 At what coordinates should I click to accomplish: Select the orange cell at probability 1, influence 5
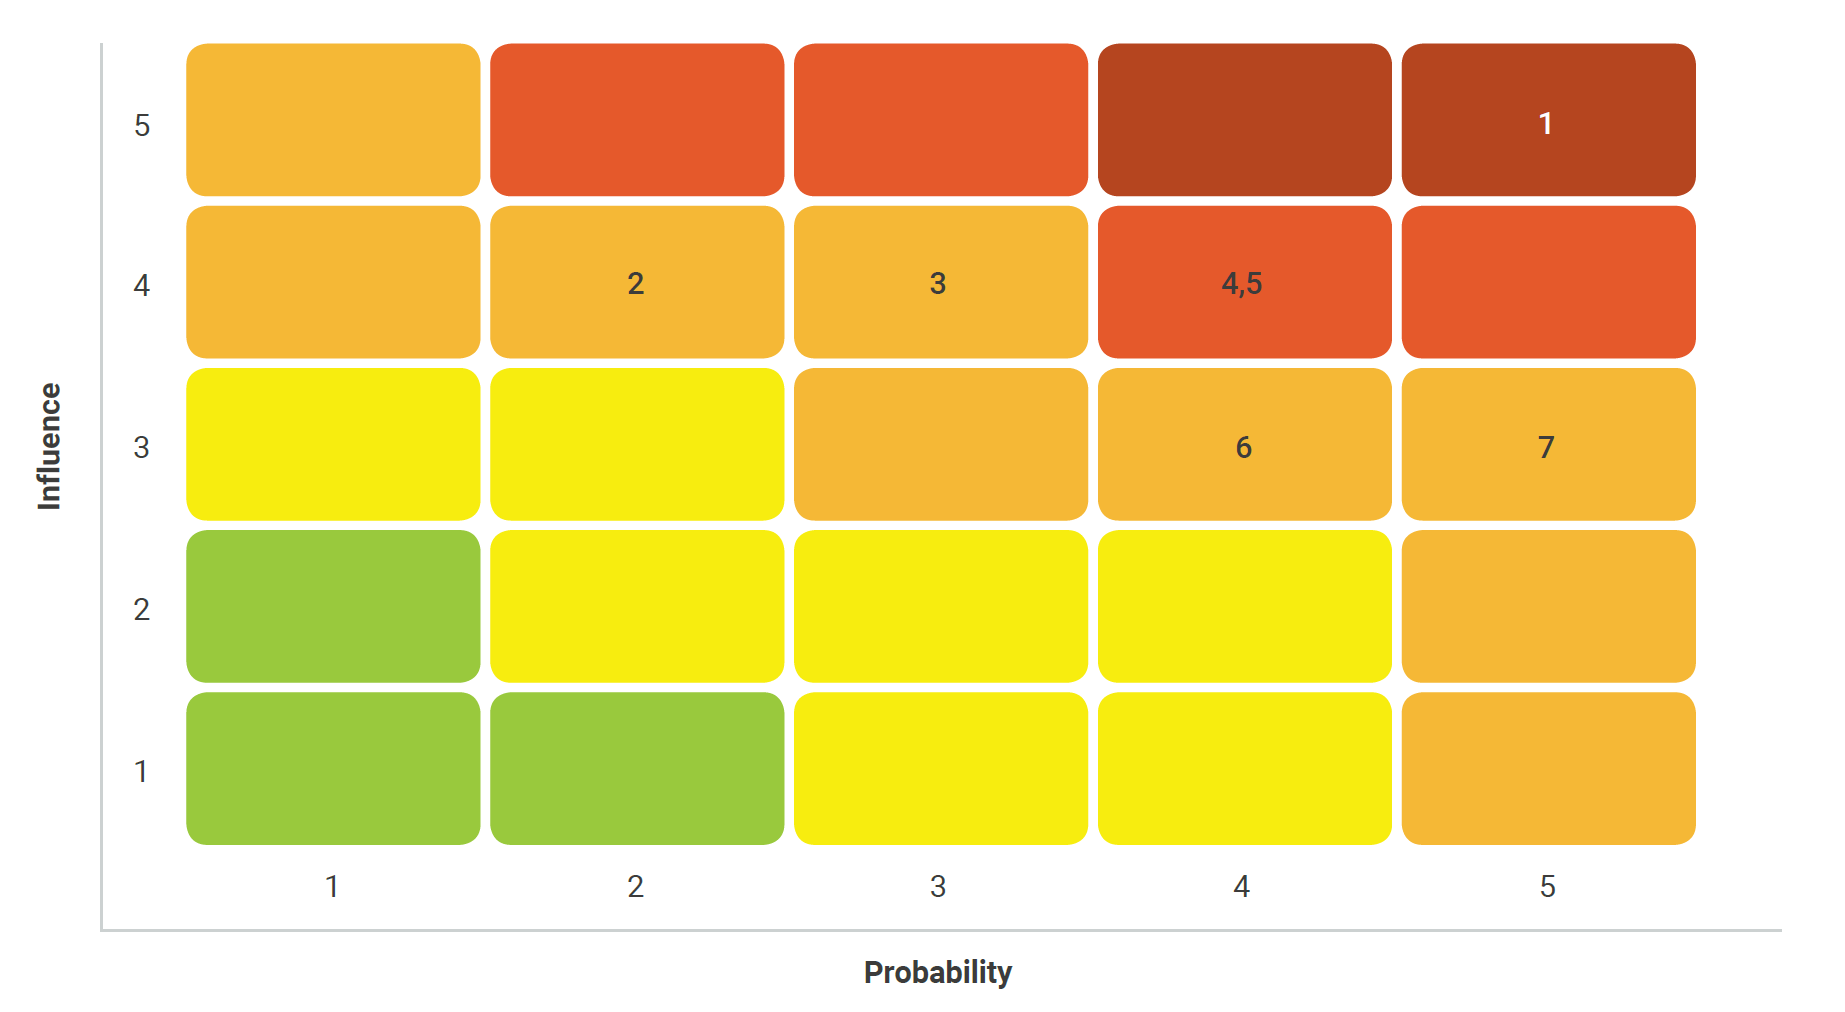coord(333,120)
